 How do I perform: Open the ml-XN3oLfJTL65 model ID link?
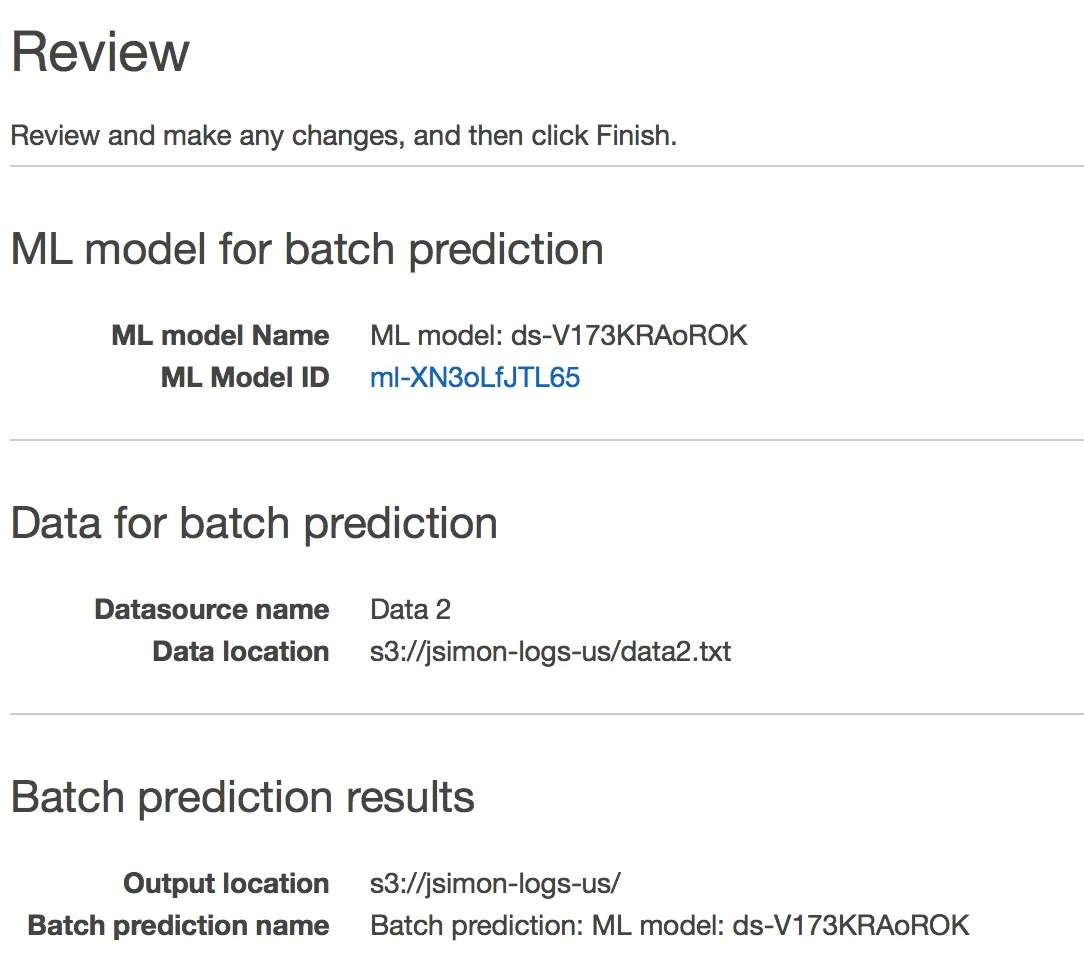(475, 377)
